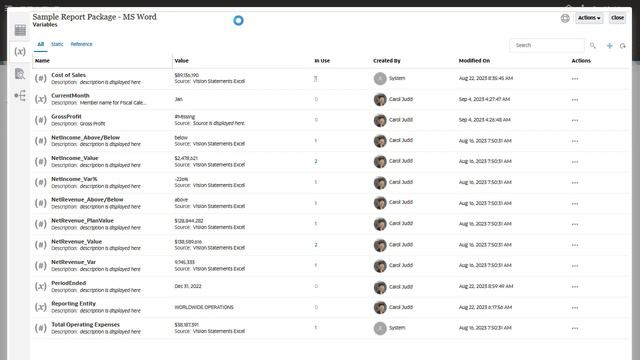Click In Use count 2 for NetIncome_Value
This screenshot has width=640, height=360.
coord(316,162)
